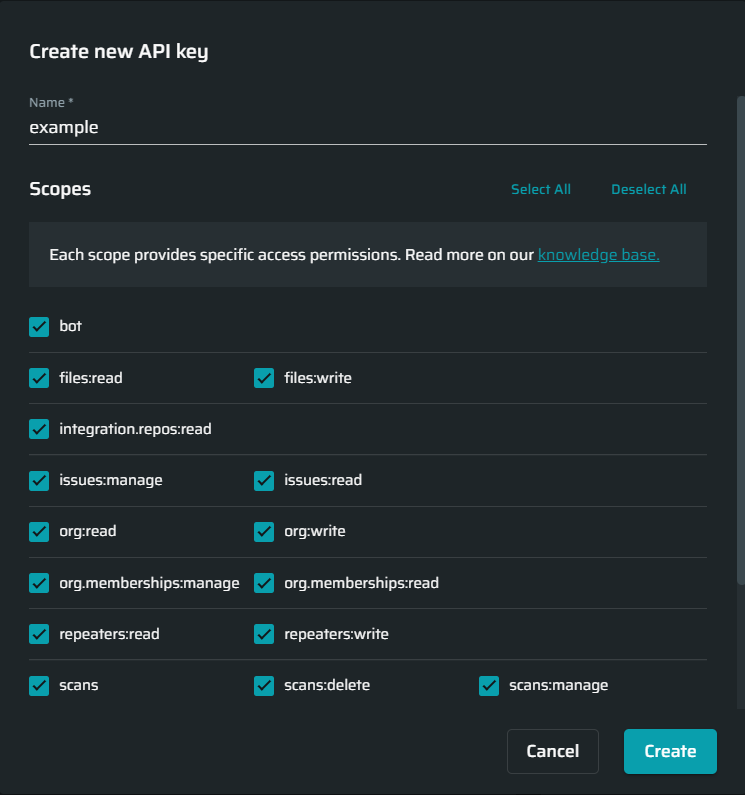Image resolution: width=745 pixels, height=795 pixels.
Task: Click Select All scopes
Action: 540,189
